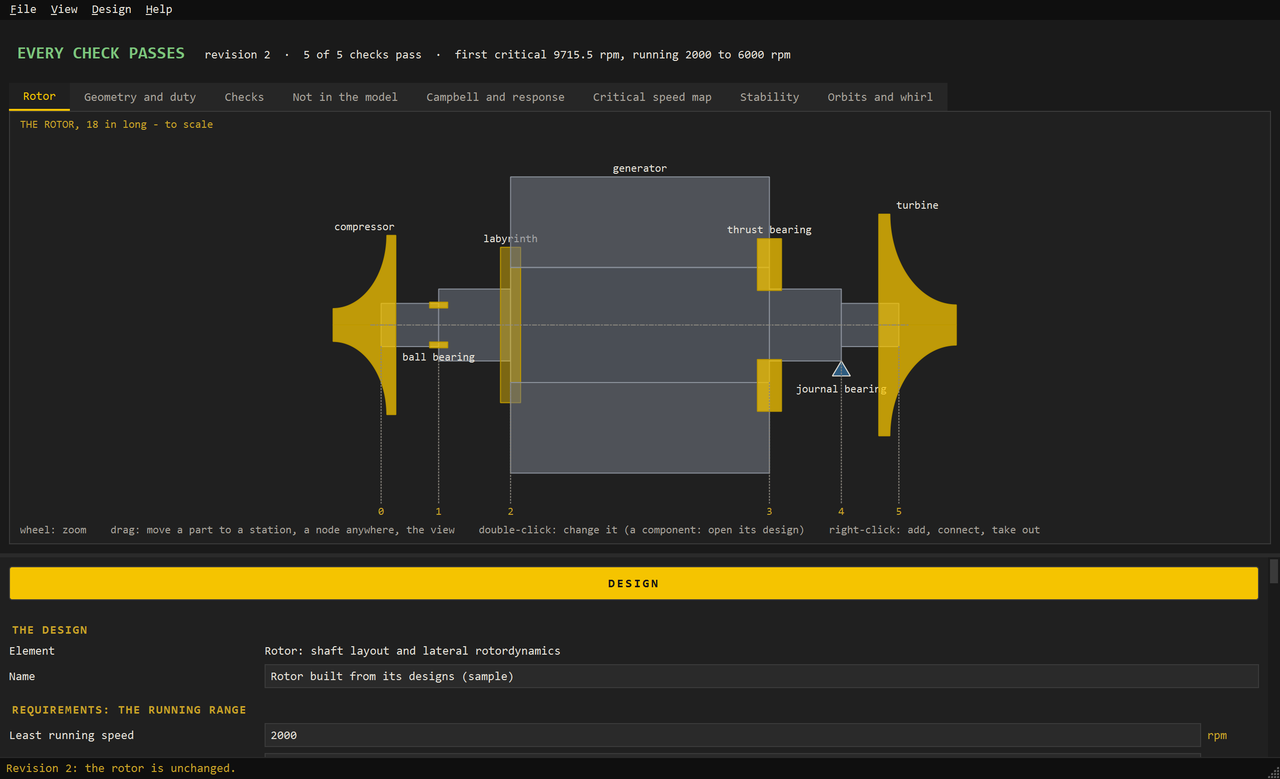The width and height of the screenshot is (1280, 779).
Task: Switch to Geometry and duty tab
Action: tap(140, 97)
